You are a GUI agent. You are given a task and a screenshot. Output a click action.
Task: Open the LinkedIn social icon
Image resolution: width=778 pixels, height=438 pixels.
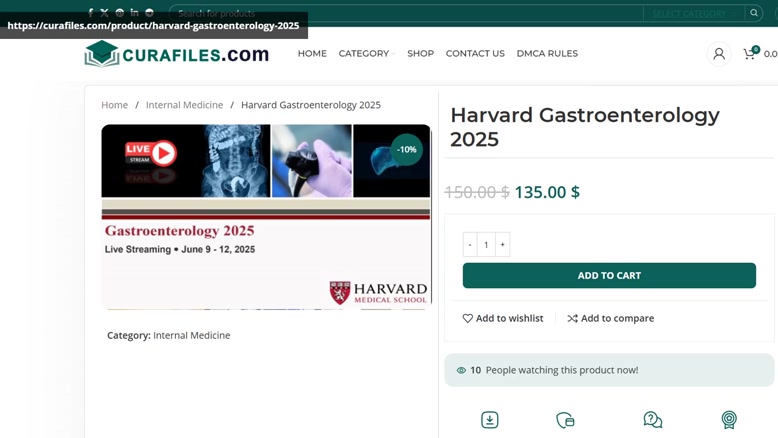134,12
